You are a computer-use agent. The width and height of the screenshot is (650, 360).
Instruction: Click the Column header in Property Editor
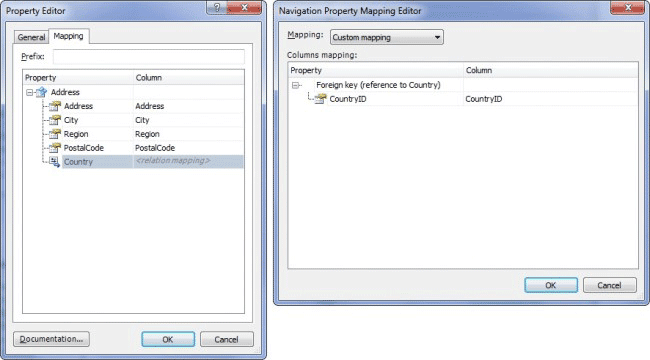coord(189,78)
